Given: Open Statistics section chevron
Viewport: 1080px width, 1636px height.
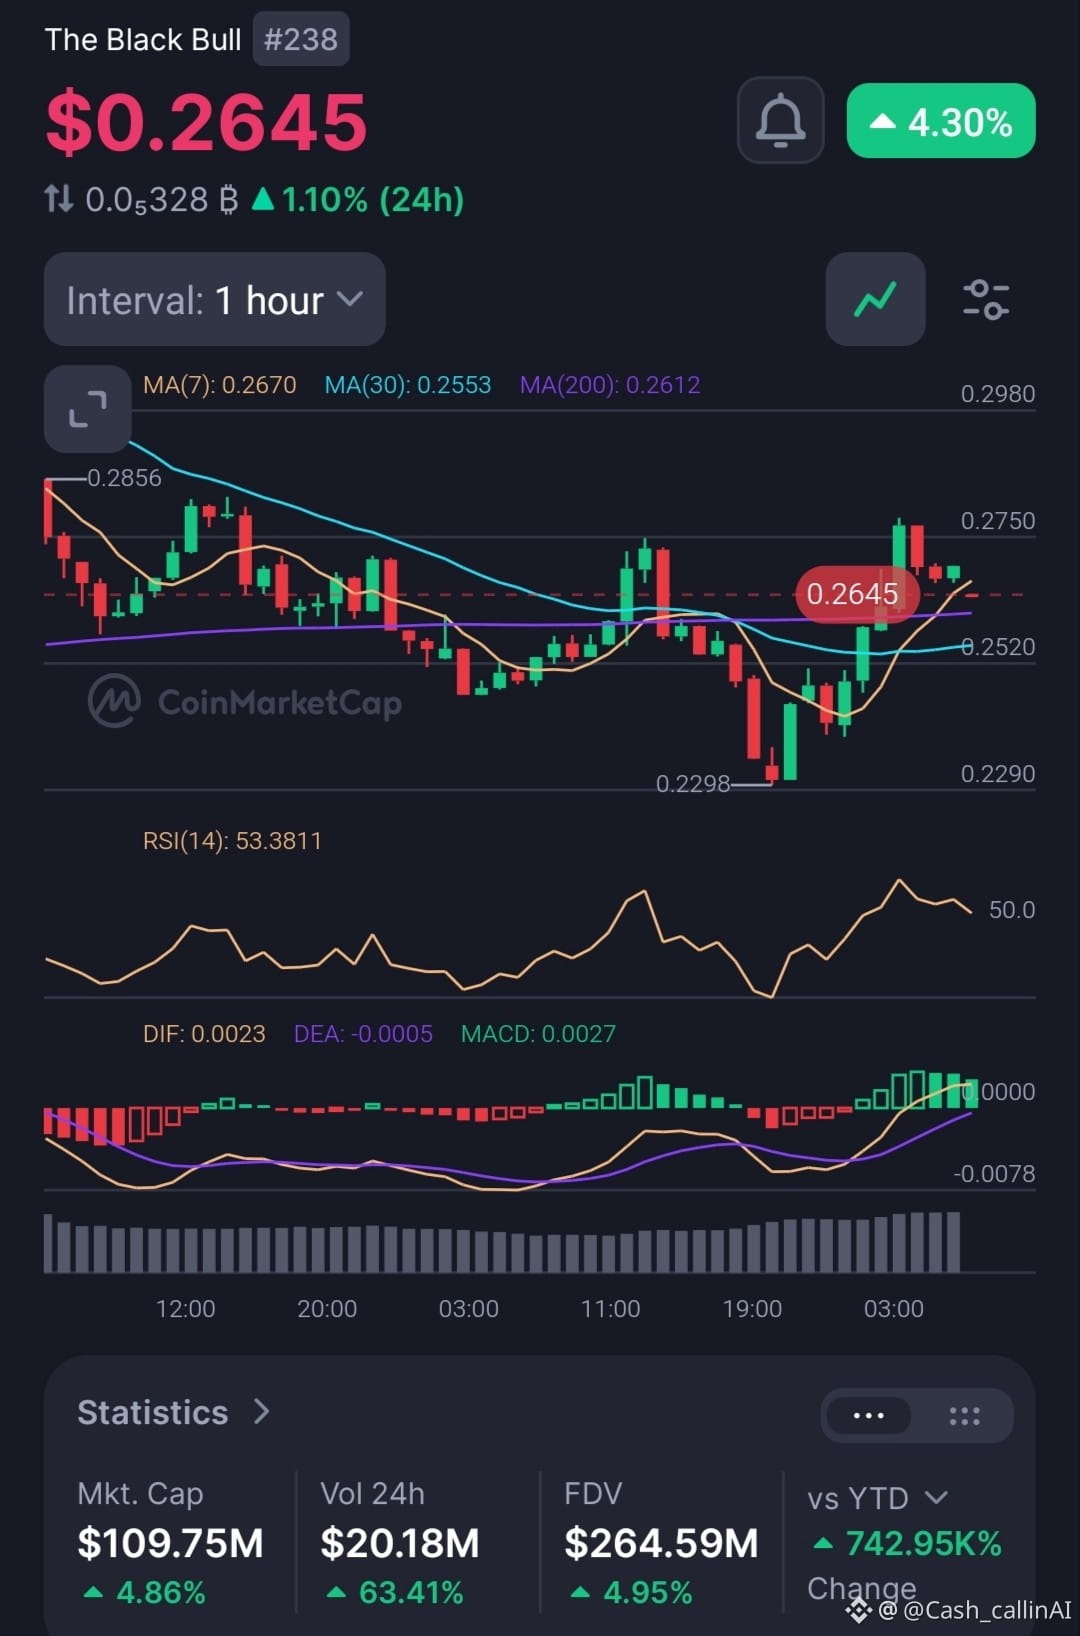Looking at the screenshot, I should point(262,1411).
